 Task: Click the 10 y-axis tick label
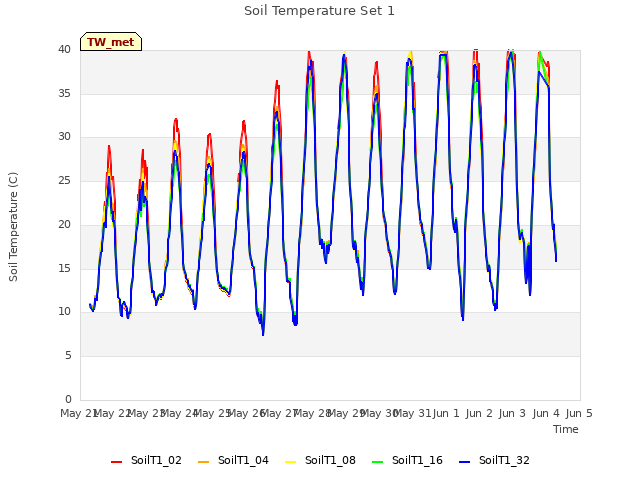(64, 312)
